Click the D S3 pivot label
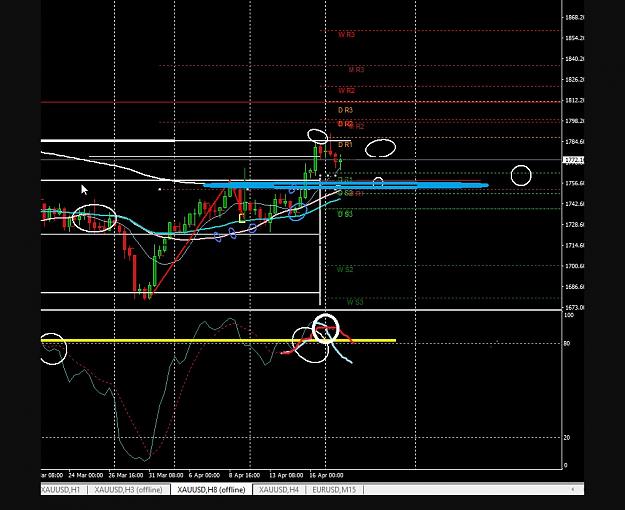Viewport: 625px width, 510px height. click(345, 214)
